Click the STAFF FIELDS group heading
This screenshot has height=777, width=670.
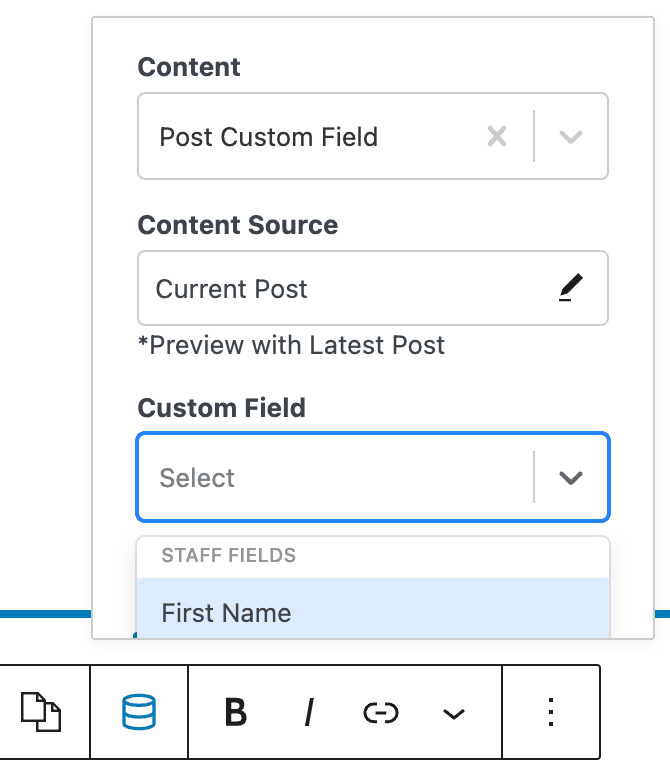coord(229,555)
